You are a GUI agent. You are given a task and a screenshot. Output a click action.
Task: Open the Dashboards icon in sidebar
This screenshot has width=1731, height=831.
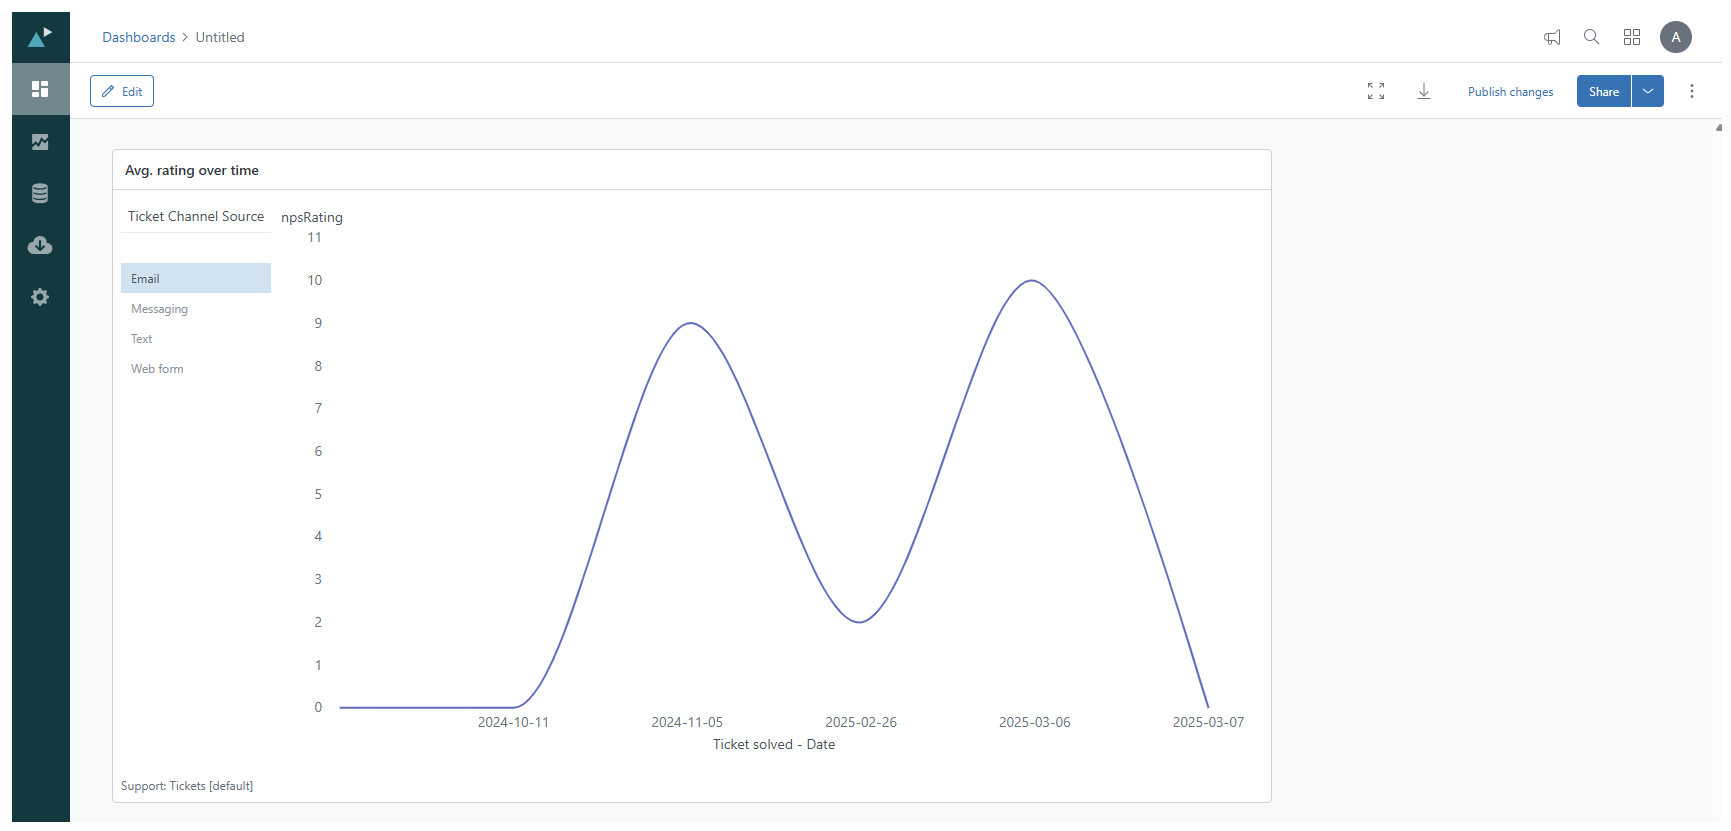(x=40, y=89)
